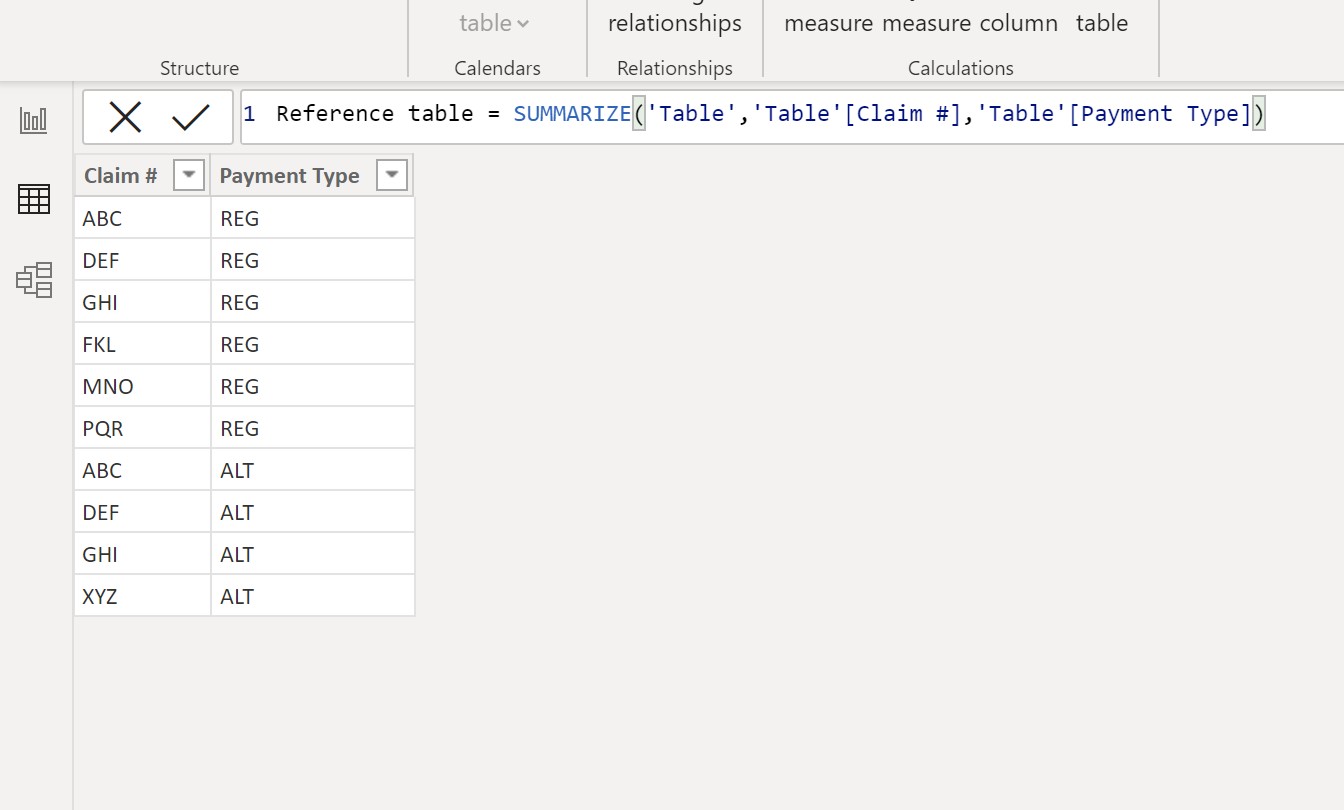Select the REG cell in the PQR row
1344x810 pixels.
coord(312,428)
